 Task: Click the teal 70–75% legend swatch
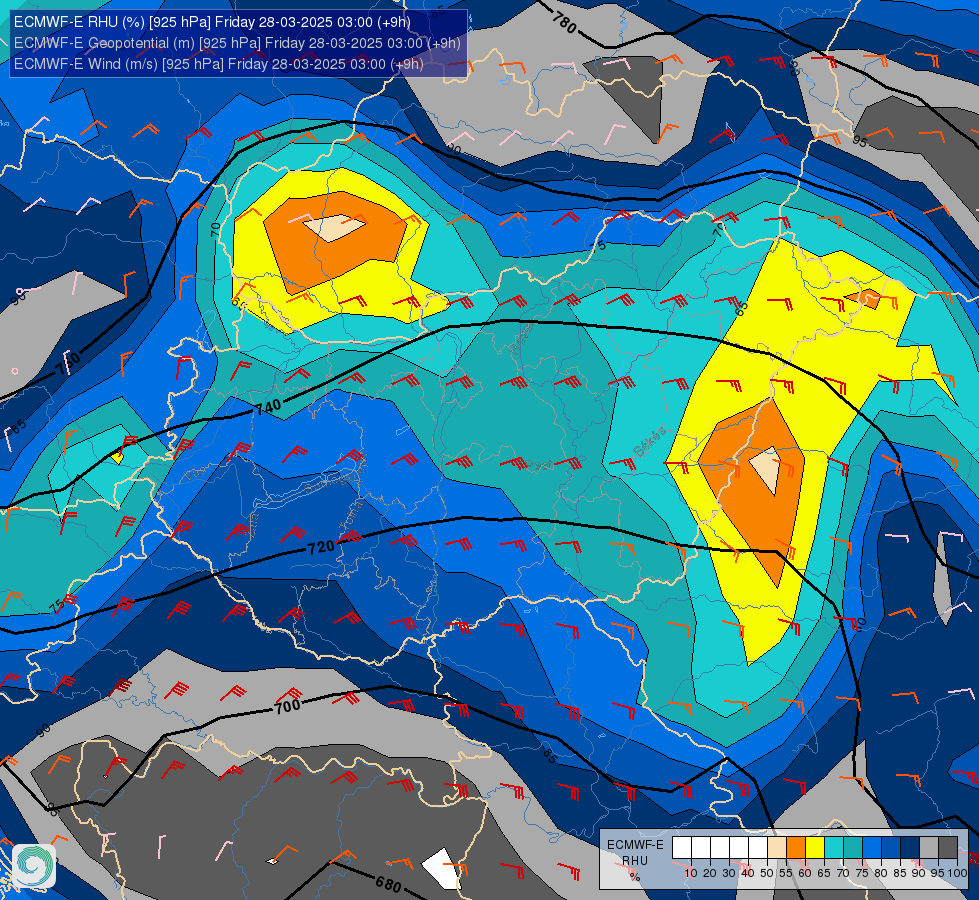(x=853, y=847)
